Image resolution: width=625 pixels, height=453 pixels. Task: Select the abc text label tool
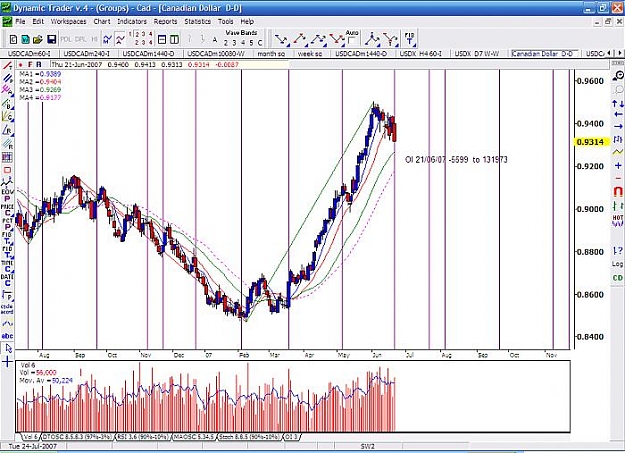(x=7, y=336)
